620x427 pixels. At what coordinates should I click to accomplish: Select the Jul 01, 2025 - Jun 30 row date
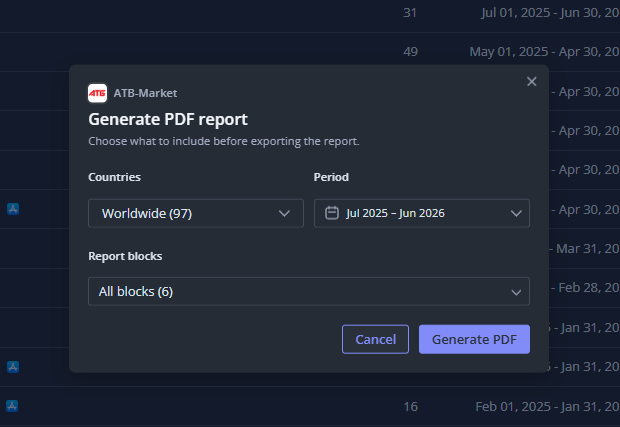pos(550,13)
